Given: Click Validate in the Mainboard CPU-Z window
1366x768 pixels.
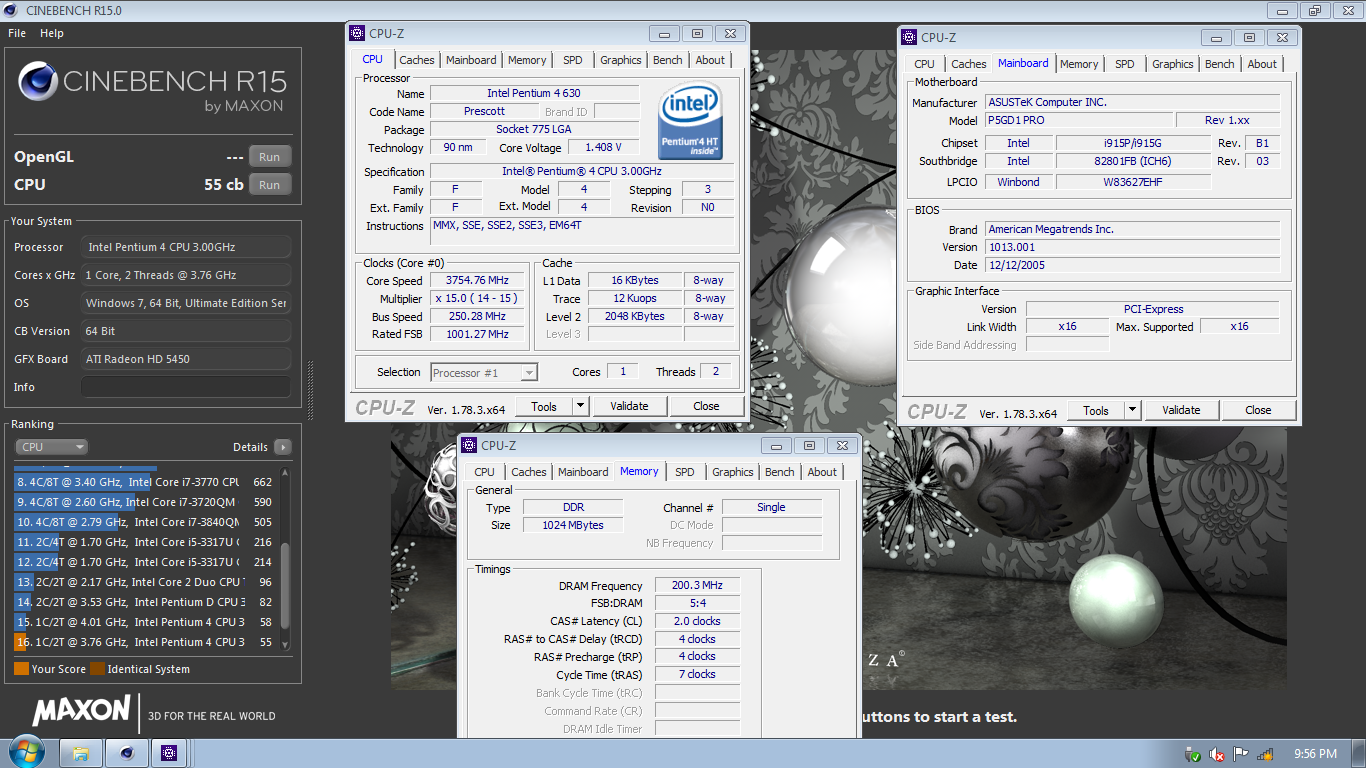Looking at the screenshot, I should tap(1181, 410).
